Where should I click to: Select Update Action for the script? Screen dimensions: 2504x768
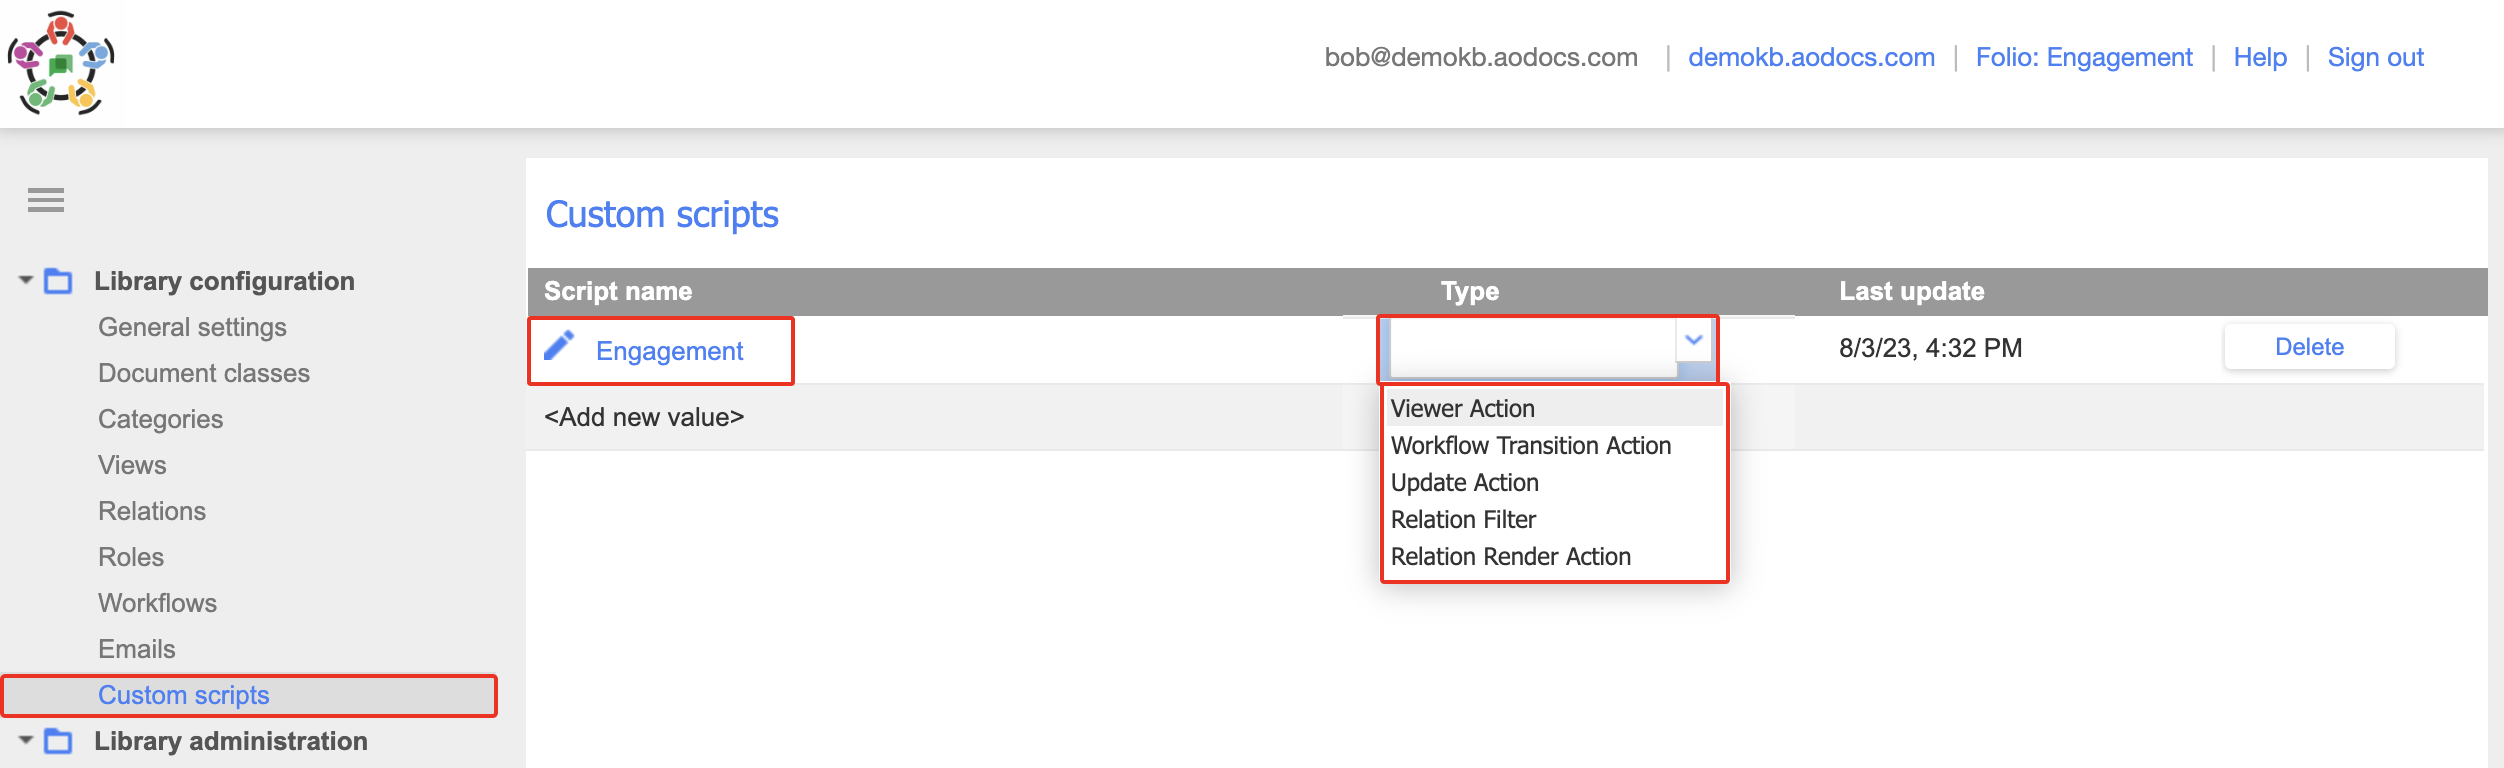pos(1465,482)
